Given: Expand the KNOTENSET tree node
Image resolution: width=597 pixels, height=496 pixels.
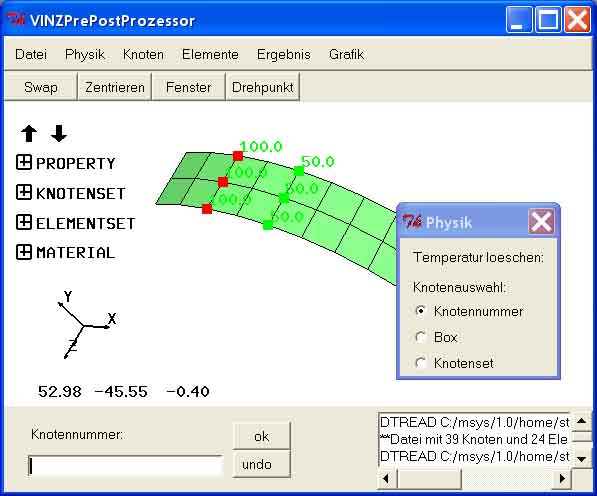Looking at the screenshot, I should tap(24, 192).
